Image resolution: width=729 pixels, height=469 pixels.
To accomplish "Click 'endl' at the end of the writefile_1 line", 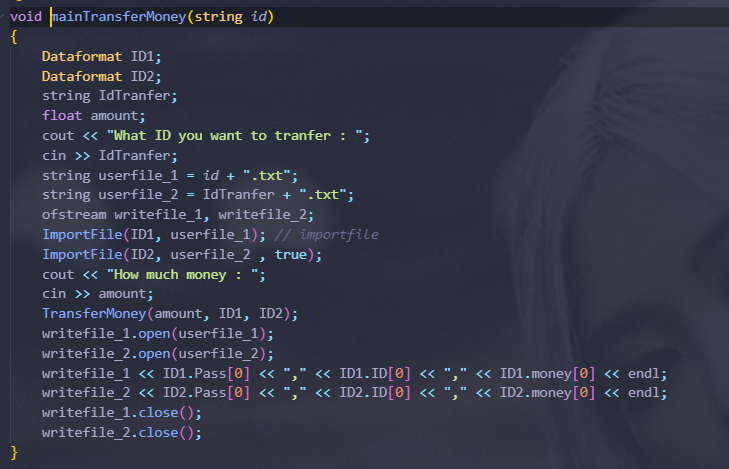I will click(x=643, y=374).
